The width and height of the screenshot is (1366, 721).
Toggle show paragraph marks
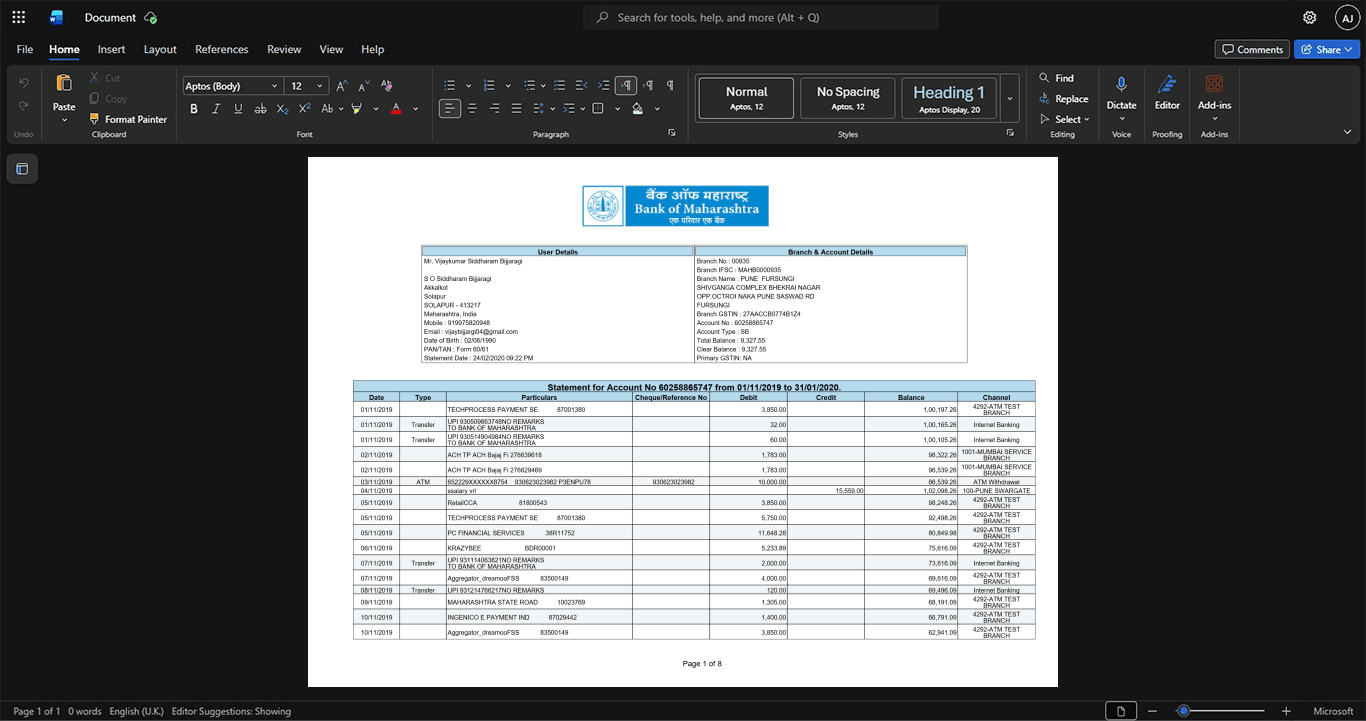[670, 86]
